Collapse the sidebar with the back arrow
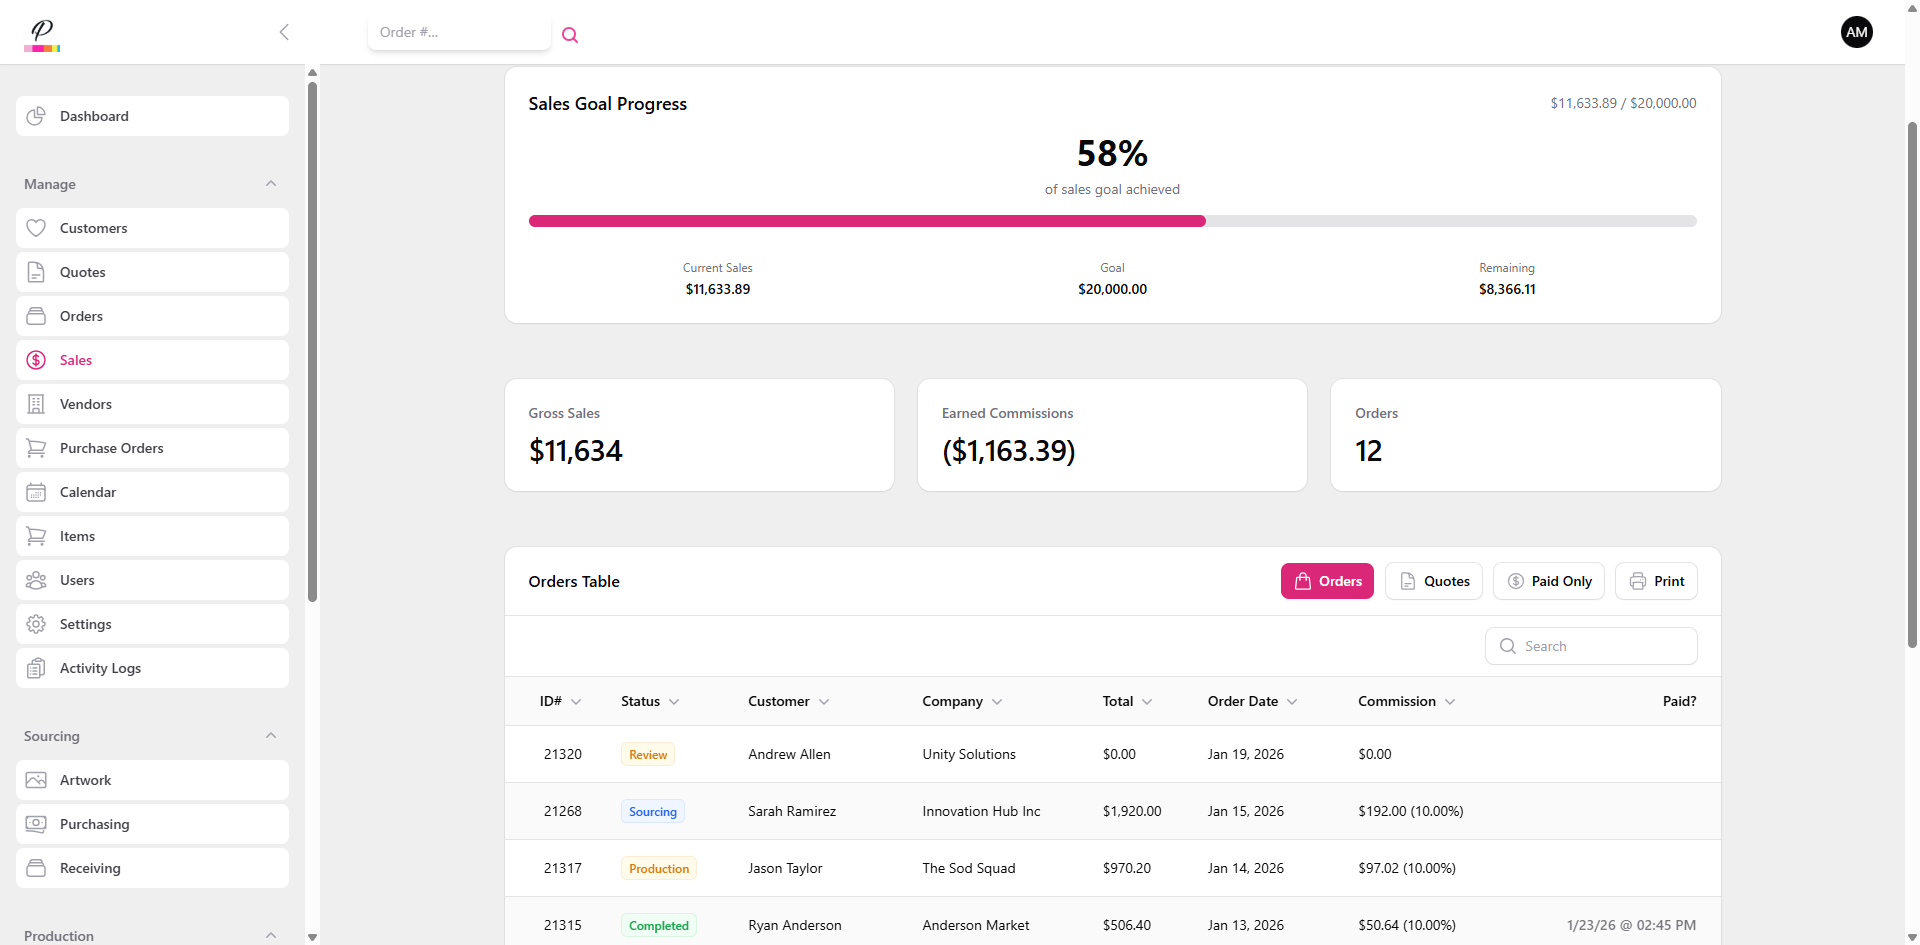The width and height of the screenshot is (1920, 945). [284, 32]
